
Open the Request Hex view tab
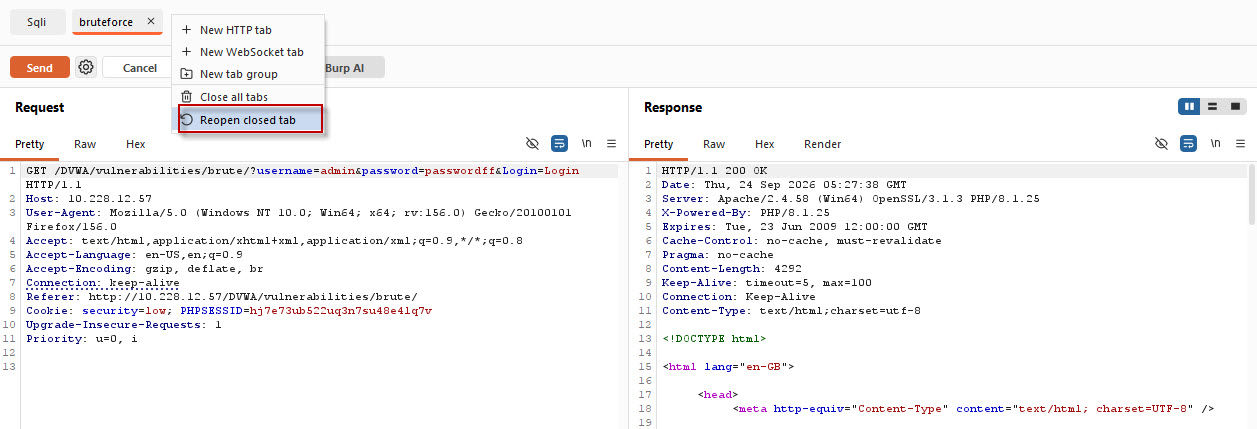[136, 144]
